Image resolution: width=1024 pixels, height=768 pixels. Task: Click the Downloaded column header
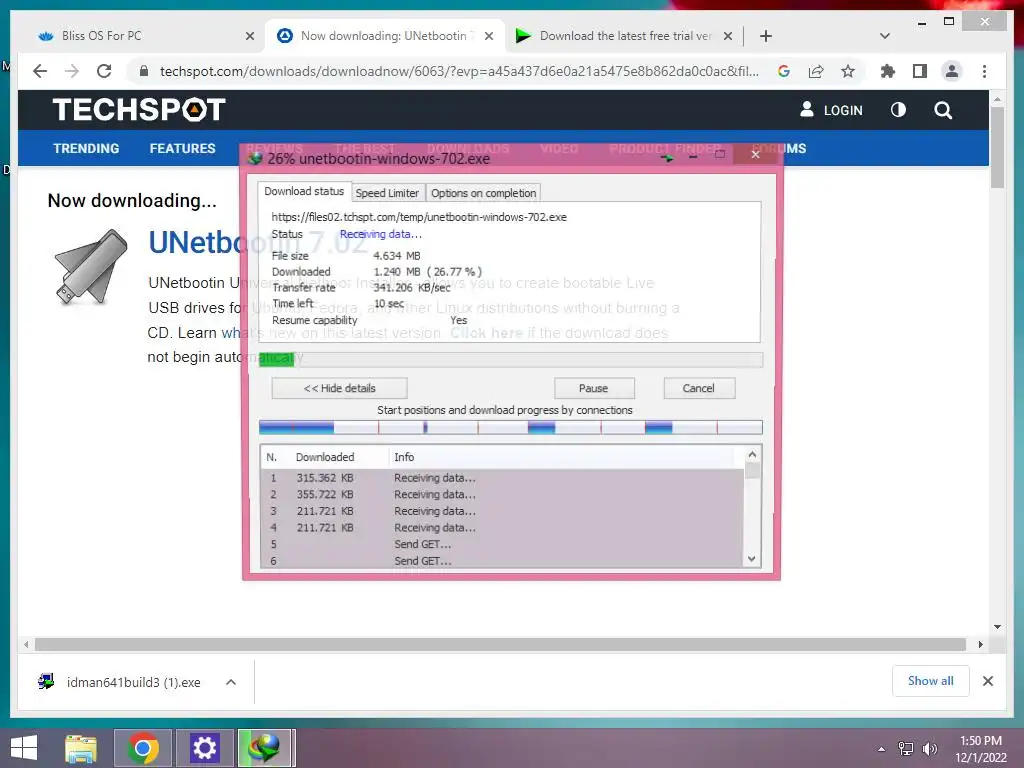(x=325, y=457)
